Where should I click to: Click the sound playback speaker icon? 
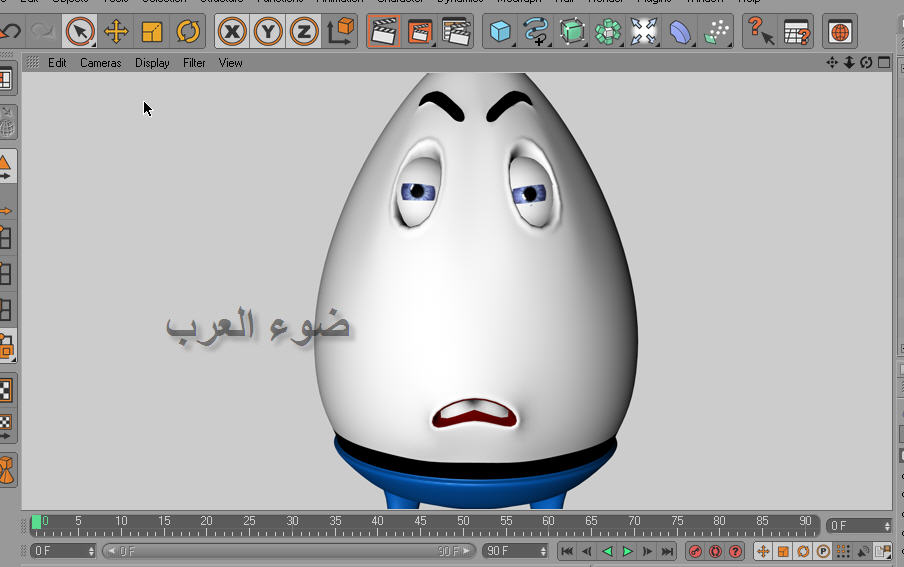(863, 551)
